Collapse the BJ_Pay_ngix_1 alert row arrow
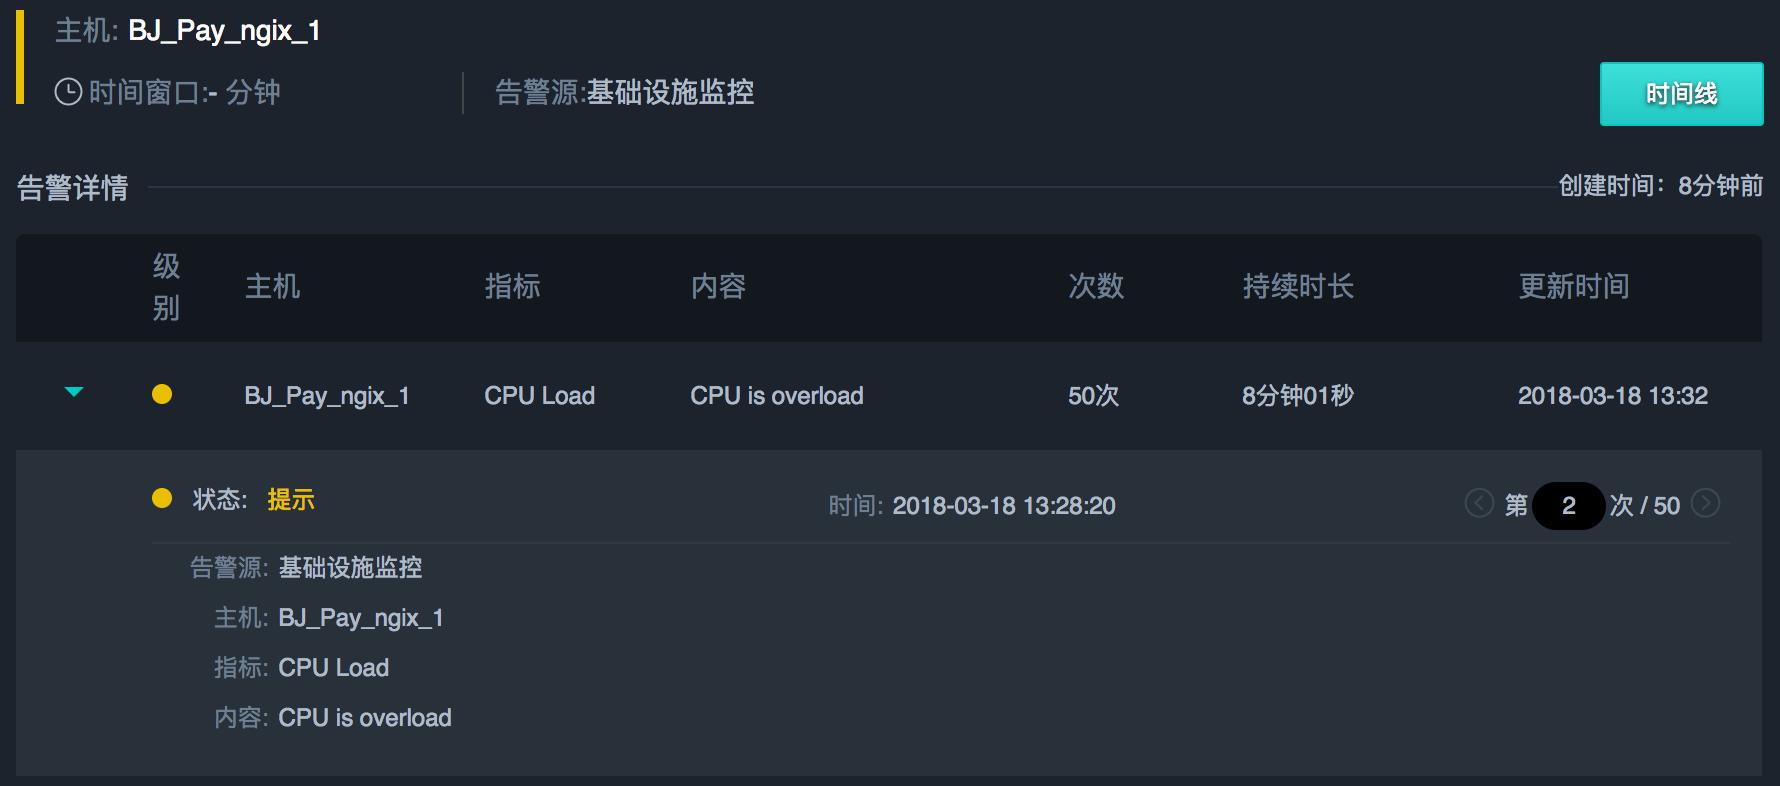 pos(74,392)
